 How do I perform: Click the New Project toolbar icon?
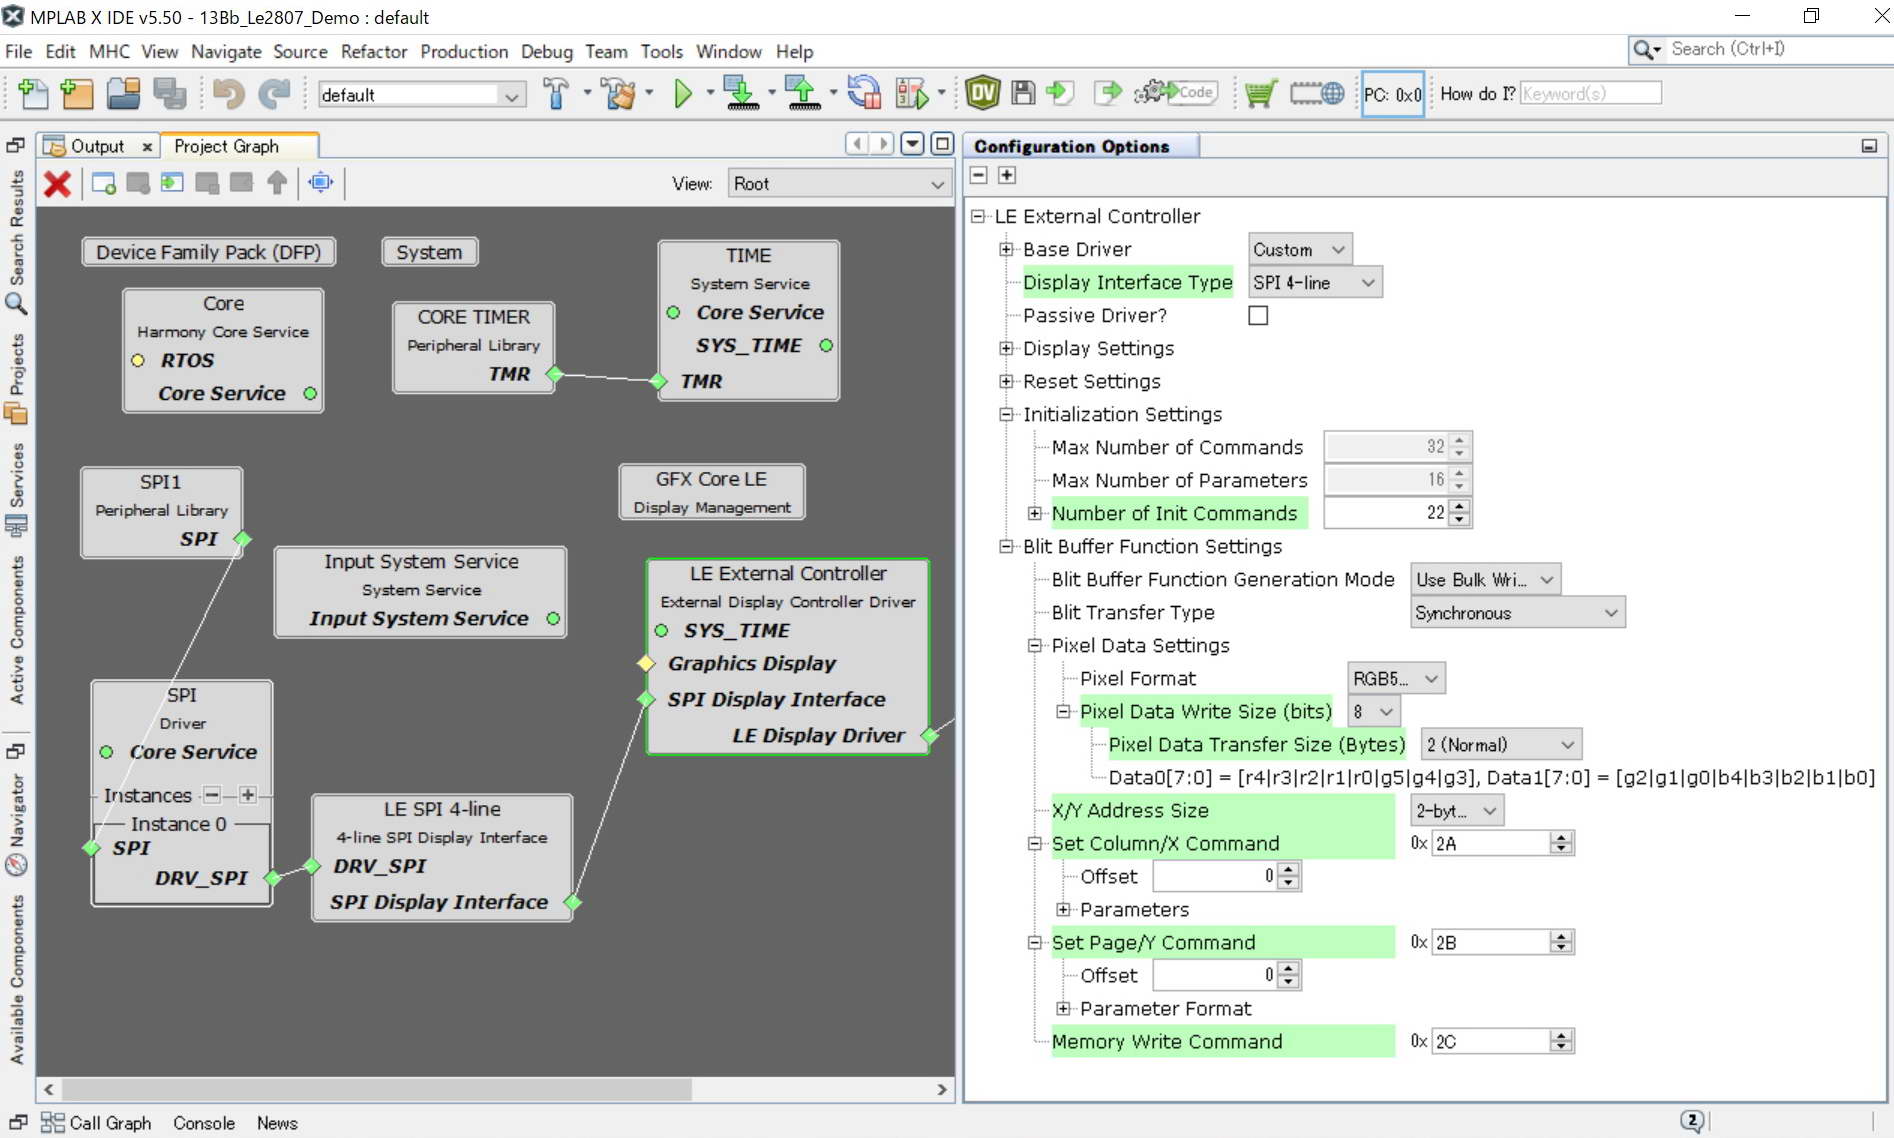pyautogui.click(x=77, y=94)
